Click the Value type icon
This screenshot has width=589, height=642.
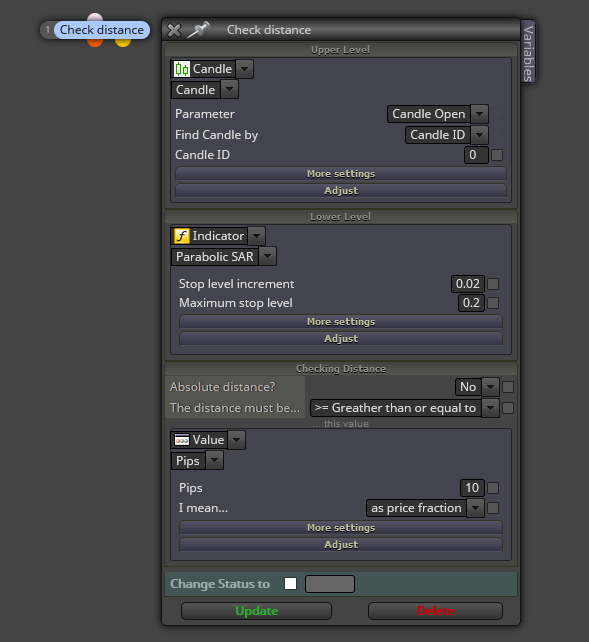click(182, 440)
